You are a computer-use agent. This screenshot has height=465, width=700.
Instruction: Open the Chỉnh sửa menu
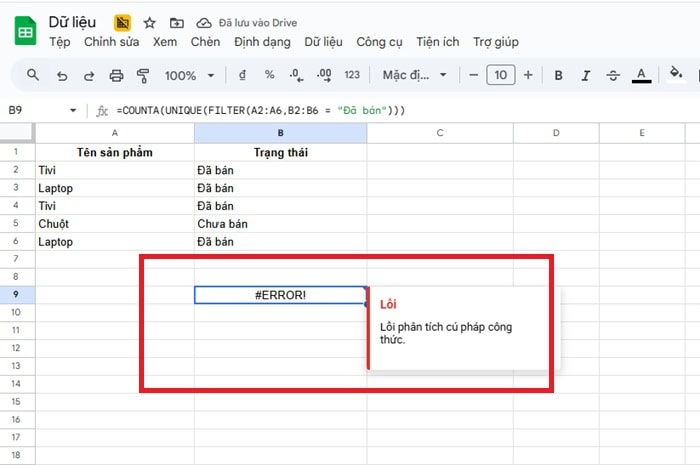pyautogui.click(x=112, y=42)
